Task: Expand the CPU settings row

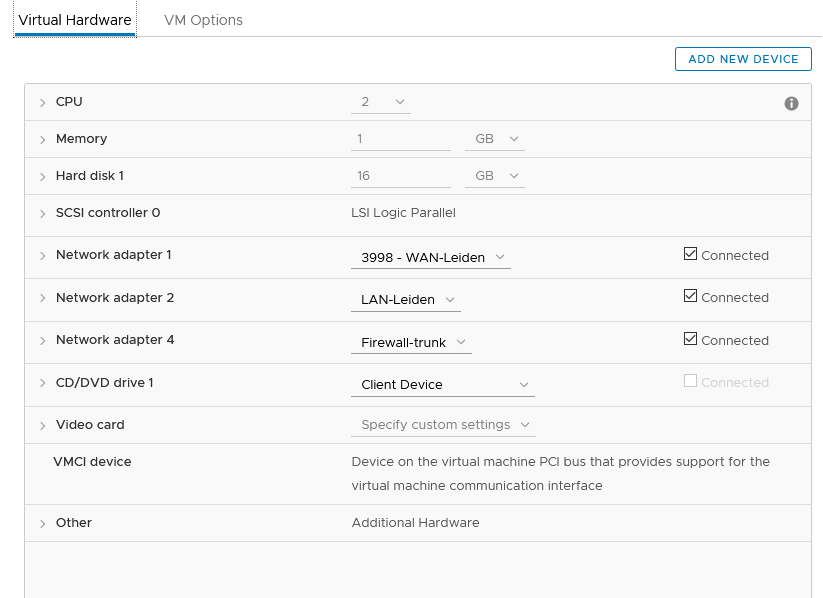Action: pos(43,103)
